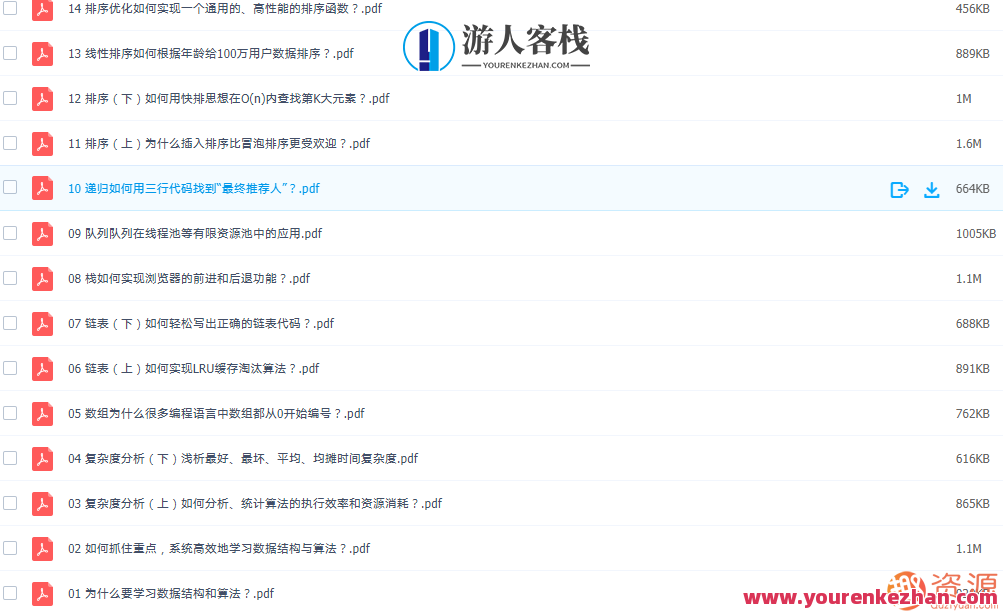The height and width of the screenshot is (614, 1003).
Task: Check the checkbox for file 01
Action: click(x=10, y=593)
